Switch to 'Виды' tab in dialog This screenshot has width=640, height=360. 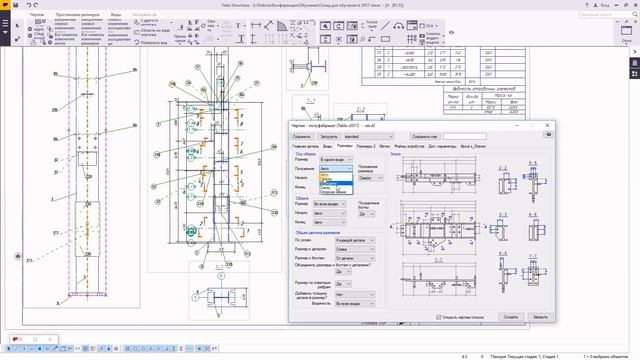coord(327,146)
